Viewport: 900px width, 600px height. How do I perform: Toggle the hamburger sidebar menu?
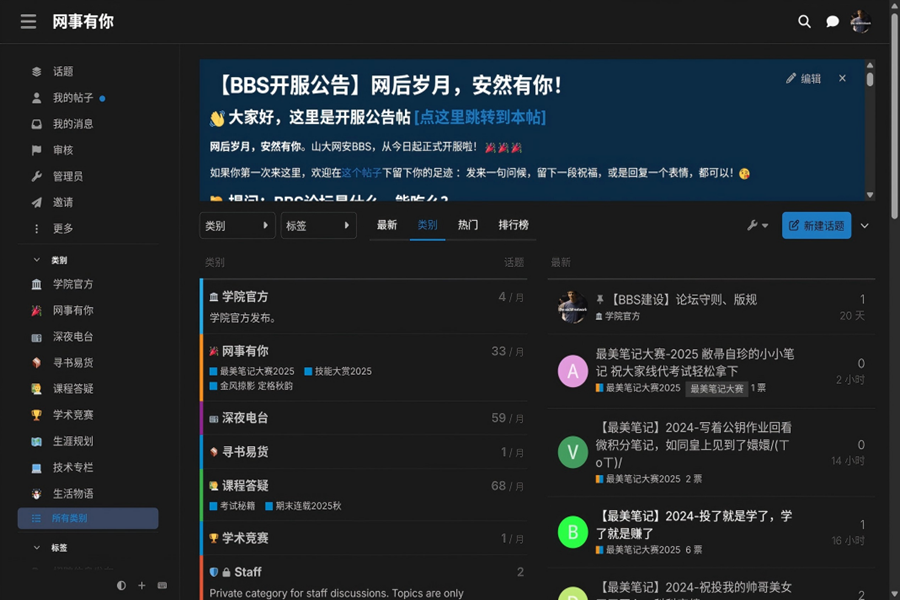coord(28,21)
